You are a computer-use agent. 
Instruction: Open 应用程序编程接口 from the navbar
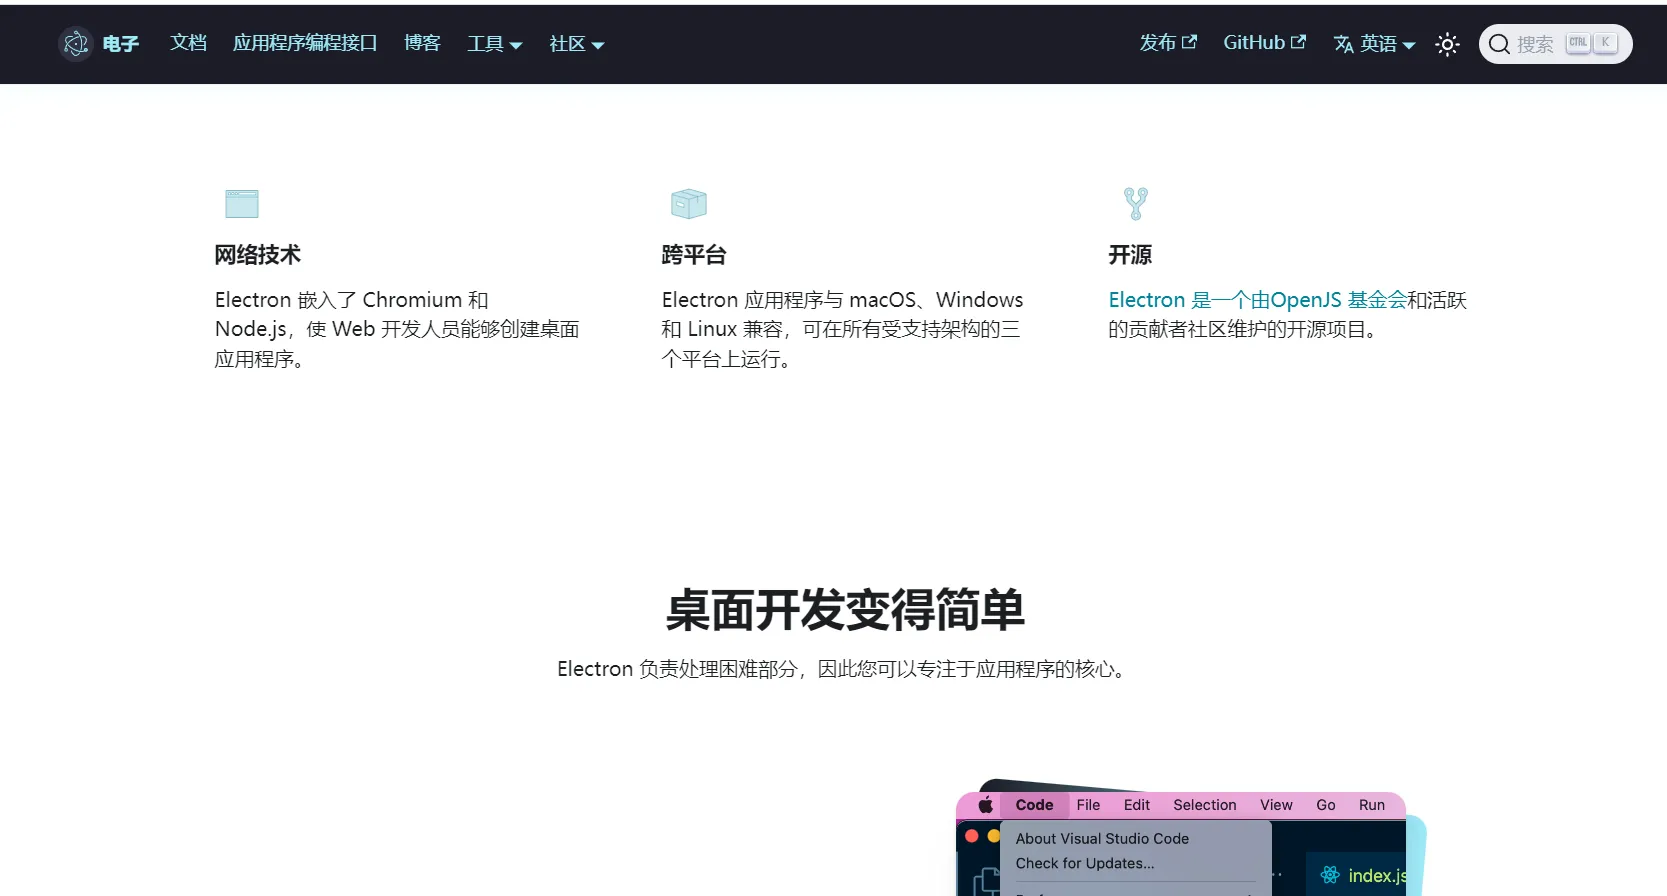pos(305,43)
